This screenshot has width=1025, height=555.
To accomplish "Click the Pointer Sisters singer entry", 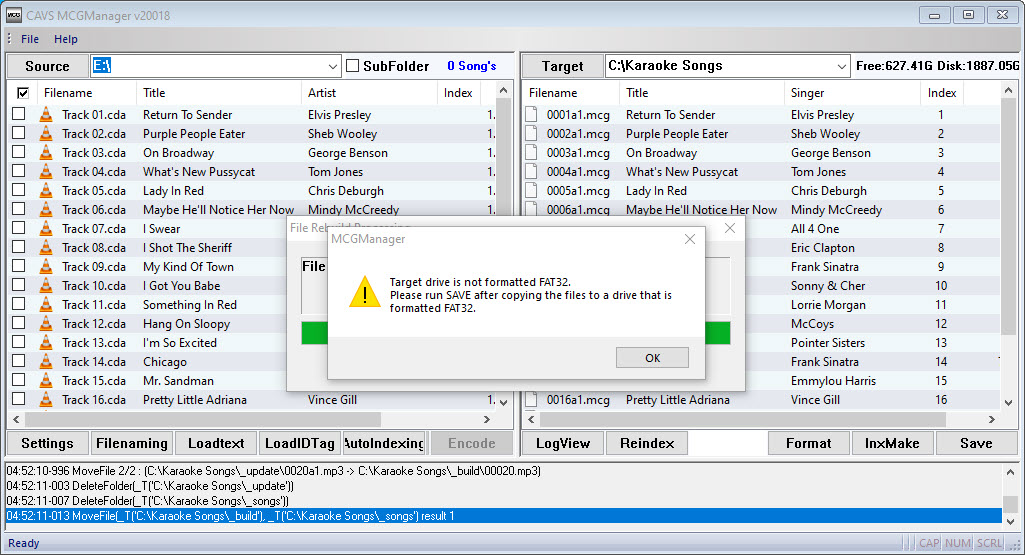I will click(828, 343).
